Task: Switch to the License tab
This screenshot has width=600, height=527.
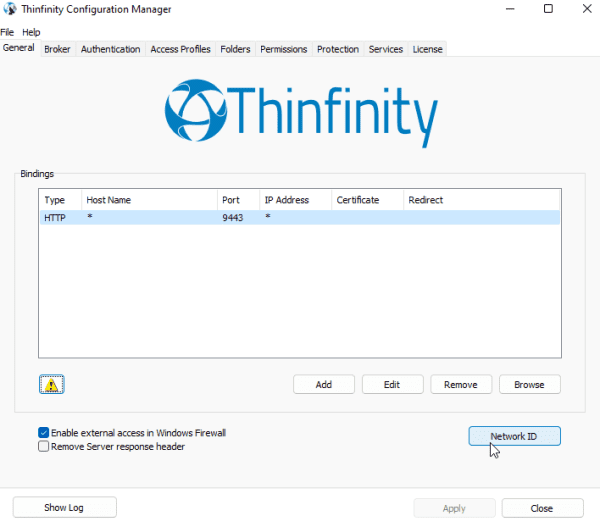Action: tap(427, 49)
